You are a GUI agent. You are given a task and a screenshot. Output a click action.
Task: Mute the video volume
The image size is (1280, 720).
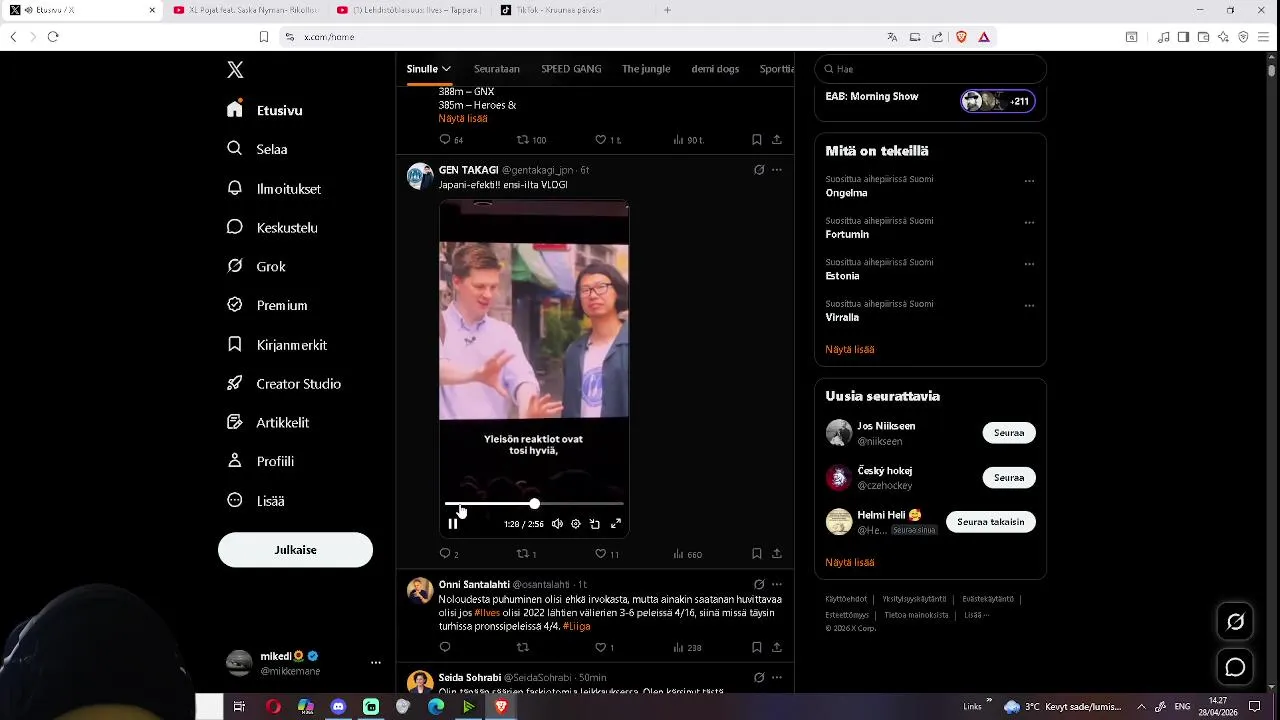click(557, 524)
